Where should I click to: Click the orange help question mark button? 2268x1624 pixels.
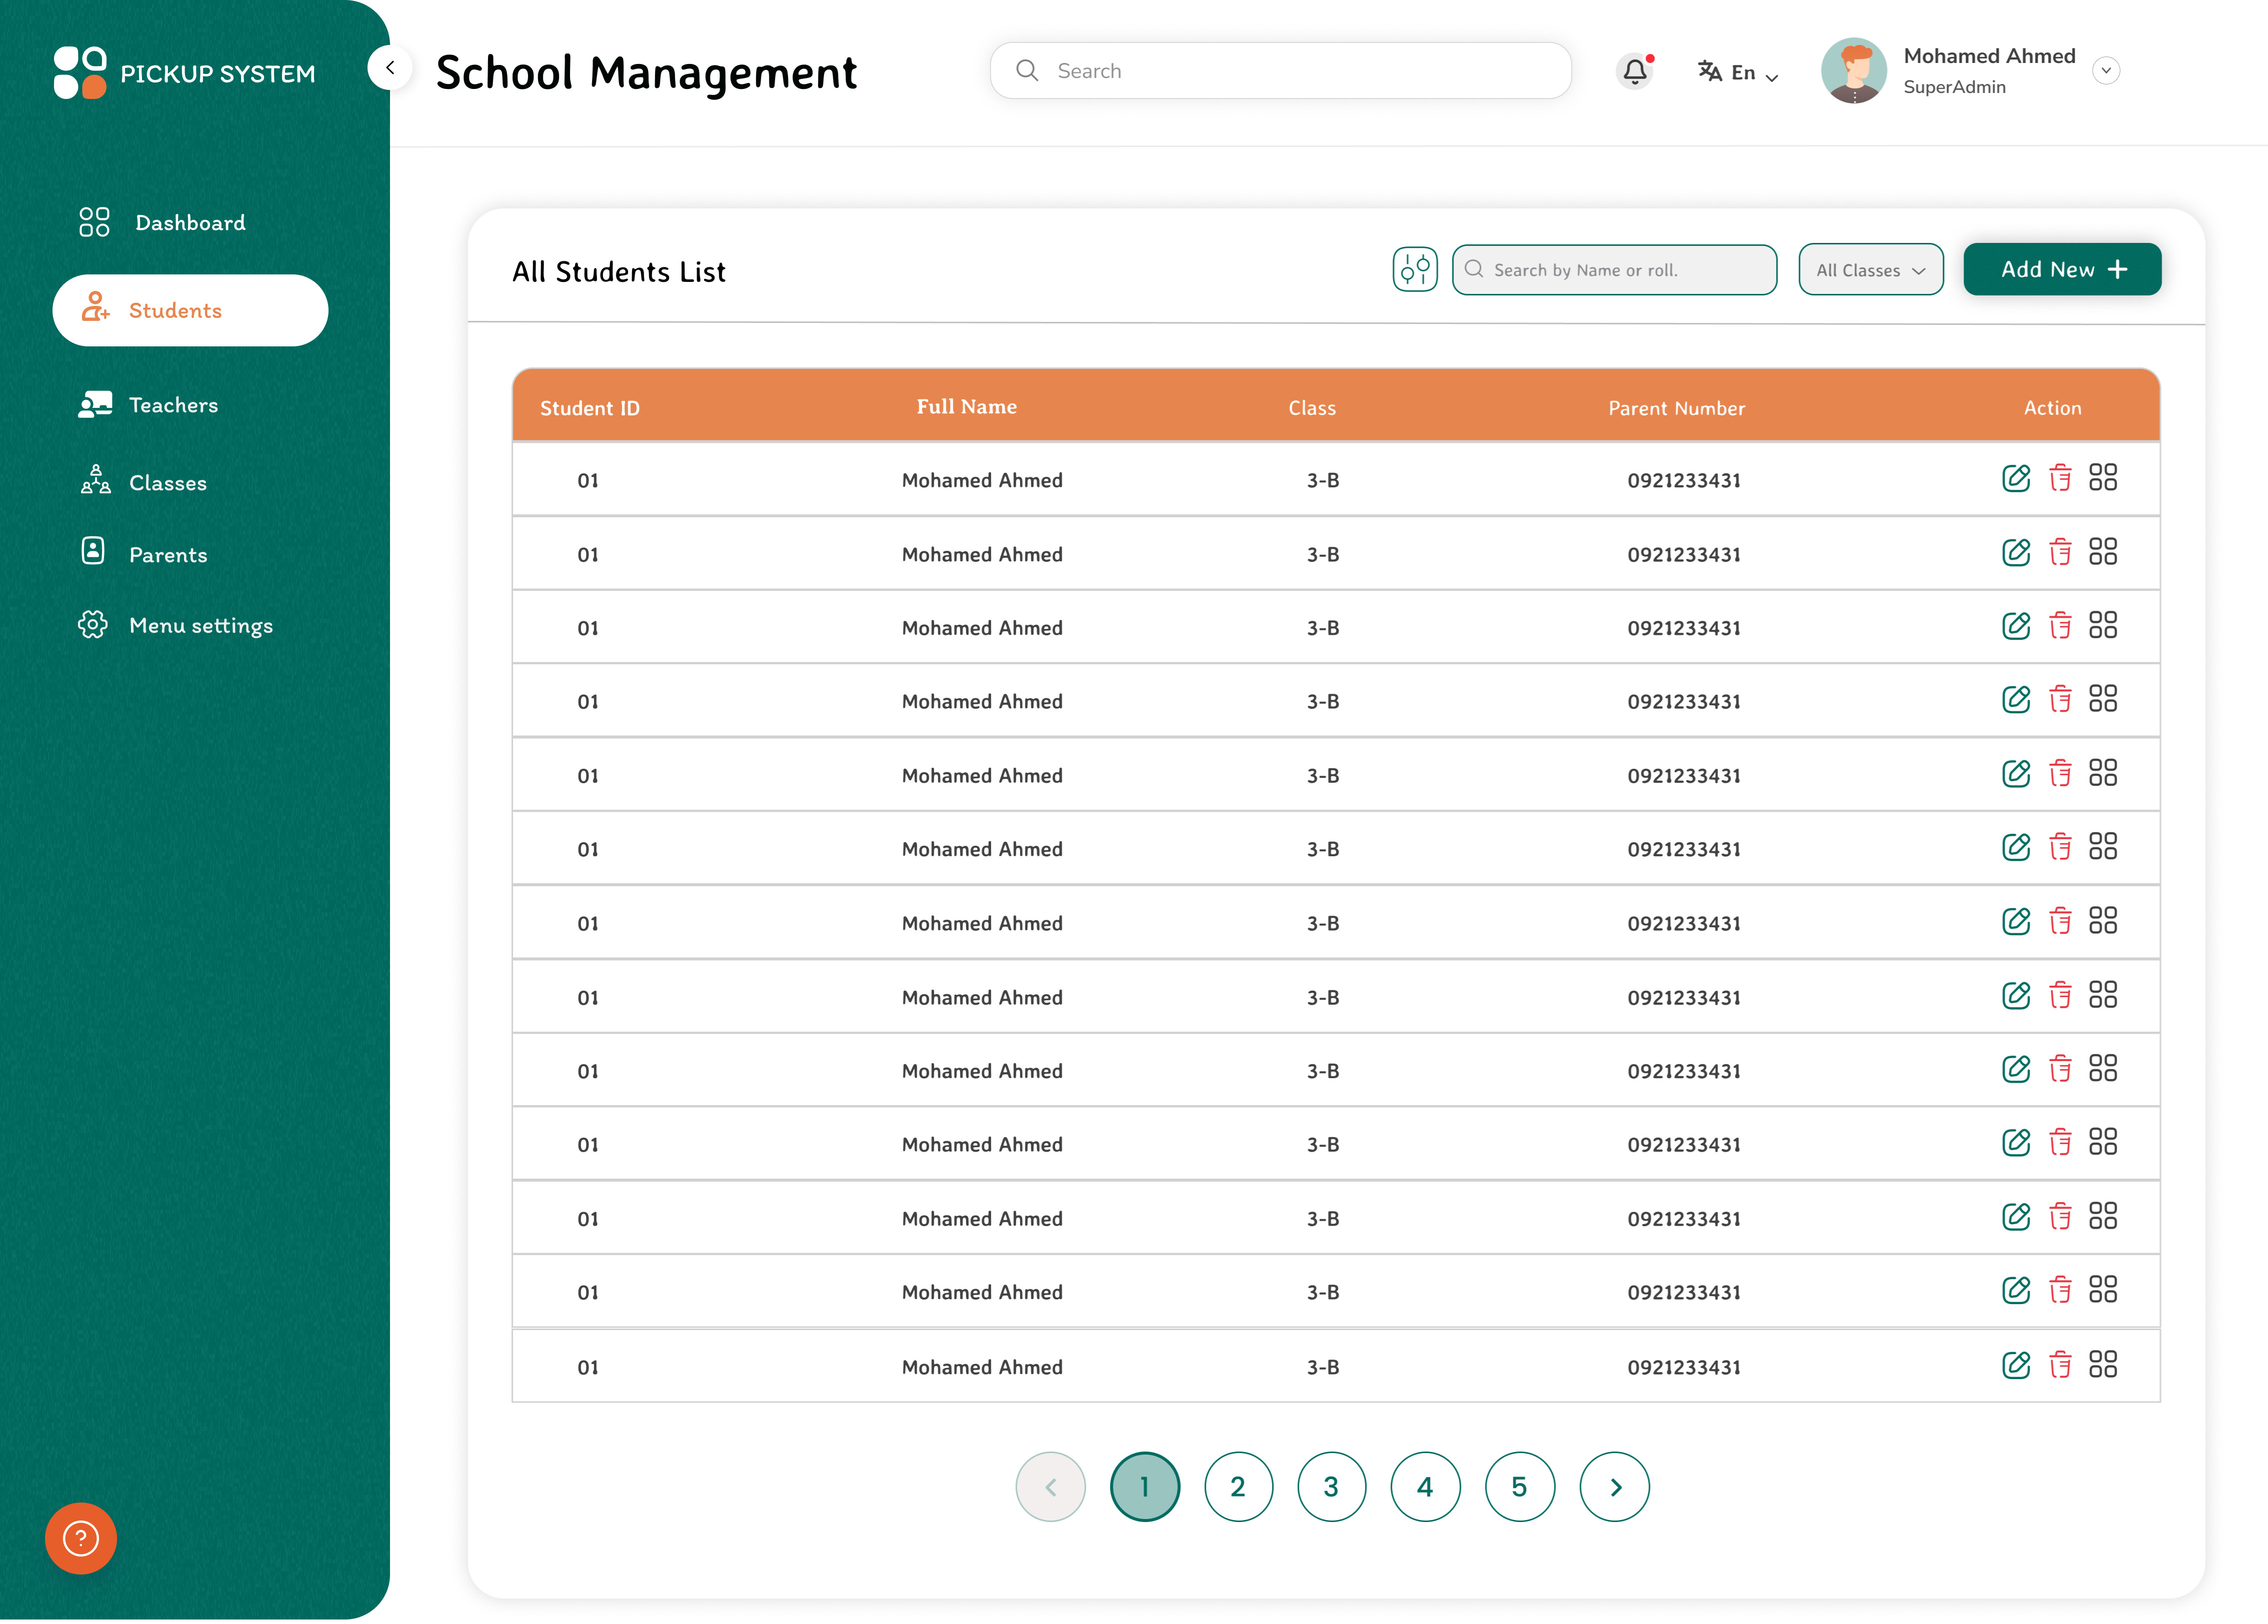pos(81,1538)
